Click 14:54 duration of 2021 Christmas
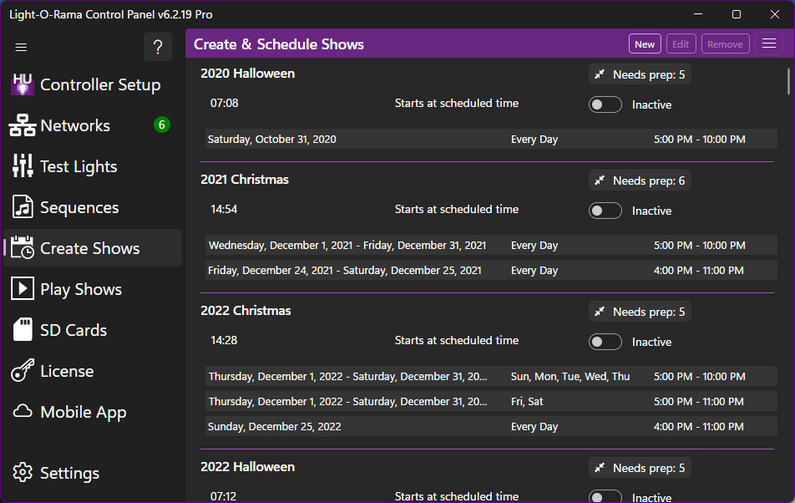Image resolution: width=795 pixels, height=503 pixels. 224,209
